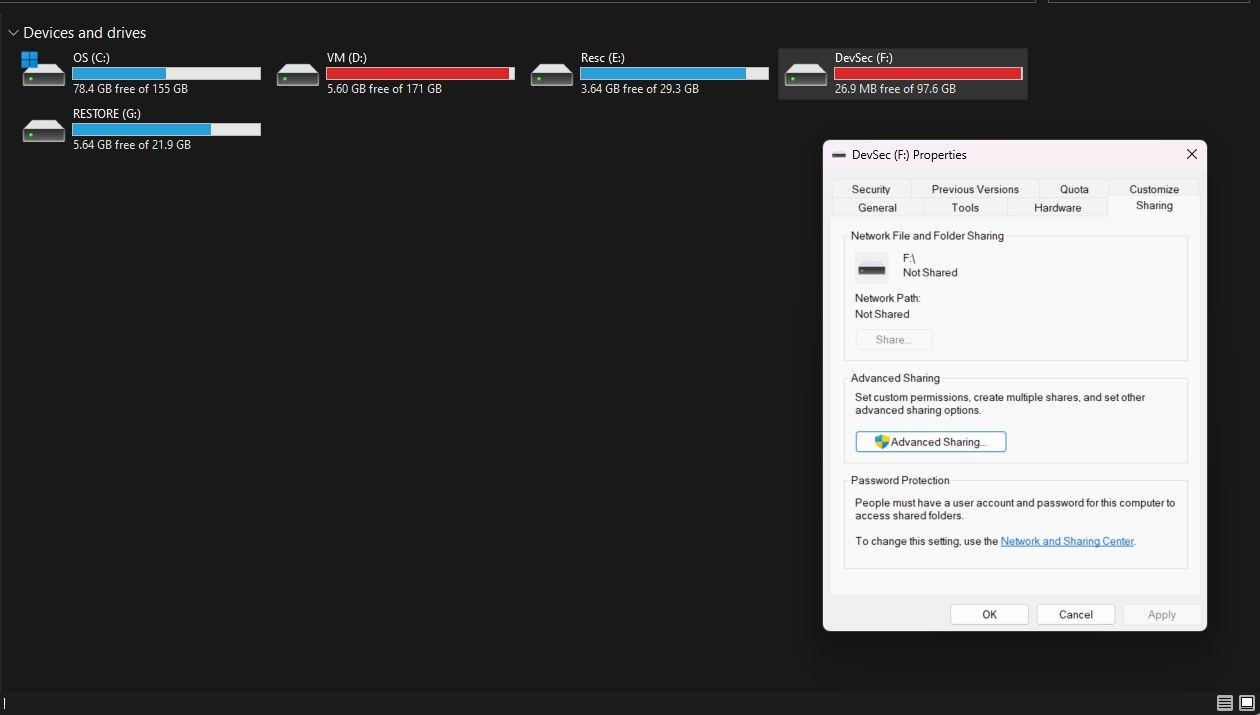Image resolution: width=1260 pixels, height=715 pixels.
Task: Click the "VM (D:)" drive label
Action: pos(347,58)
